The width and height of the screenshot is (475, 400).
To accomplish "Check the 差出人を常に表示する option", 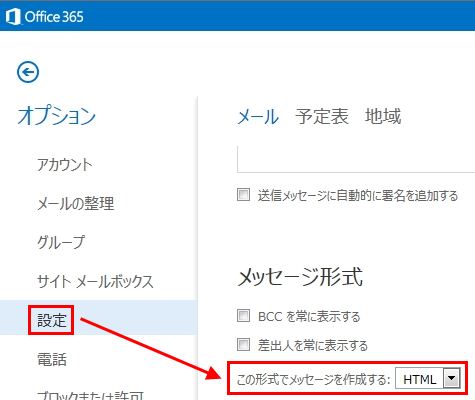I will tap(243, 344).
